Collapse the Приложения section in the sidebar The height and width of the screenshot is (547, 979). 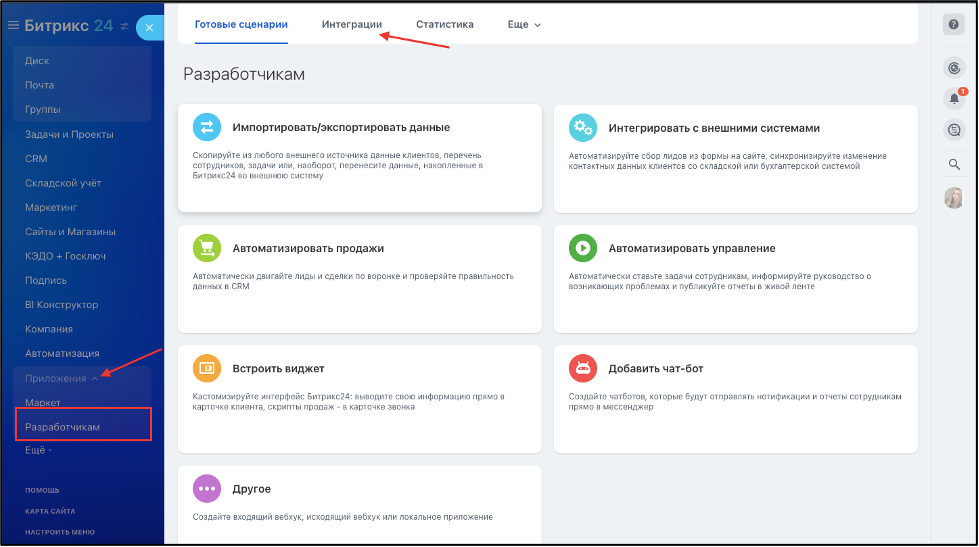[62, 378]
